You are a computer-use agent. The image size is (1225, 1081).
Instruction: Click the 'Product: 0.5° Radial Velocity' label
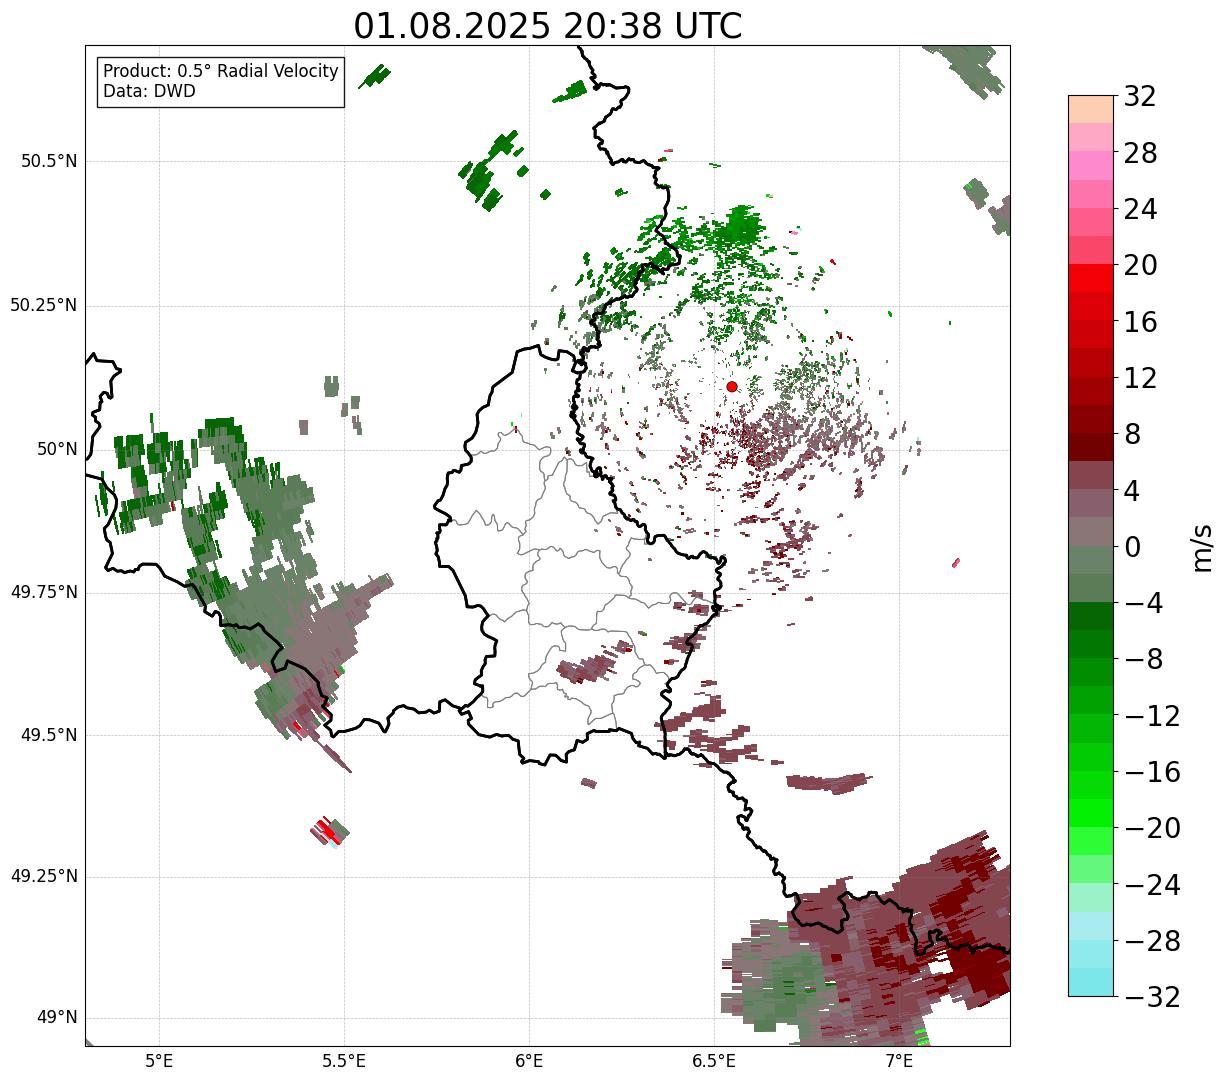tap(221, 72)
